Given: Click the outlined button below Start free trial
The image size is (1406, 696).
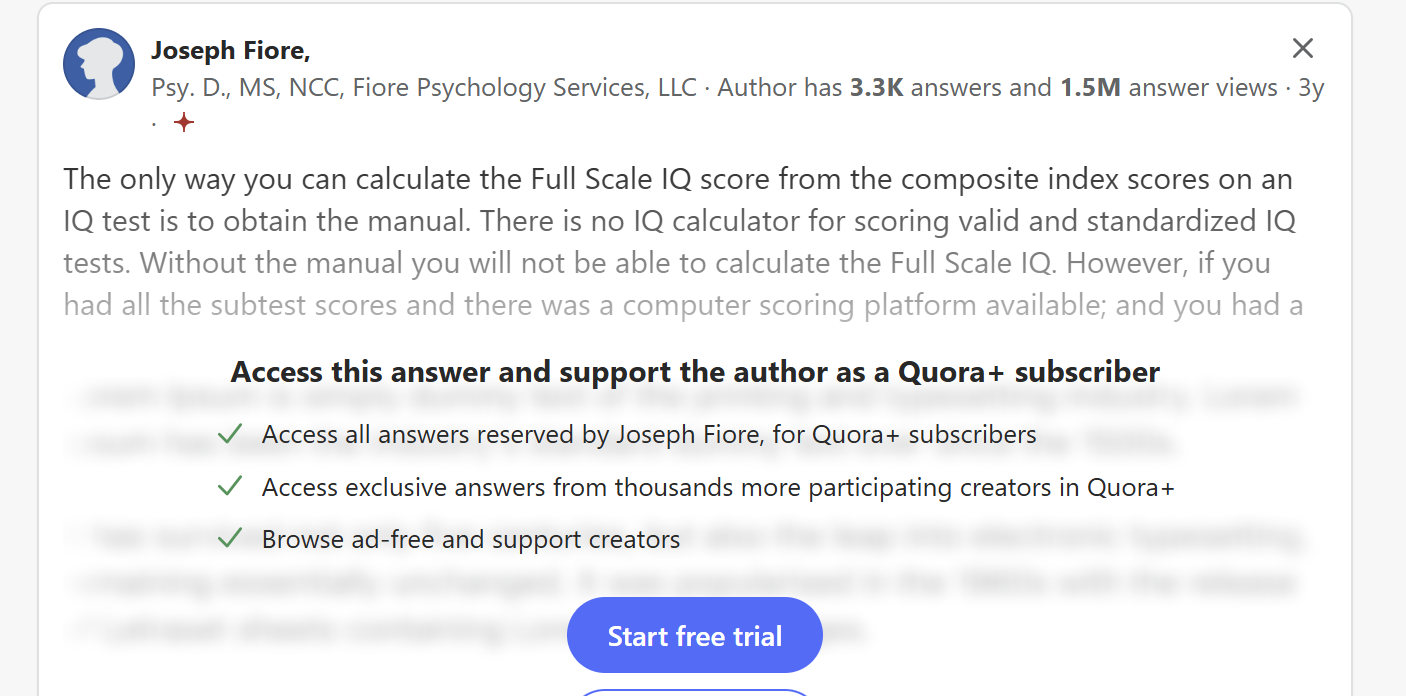Looking at the screenshot, I should 695,692.
